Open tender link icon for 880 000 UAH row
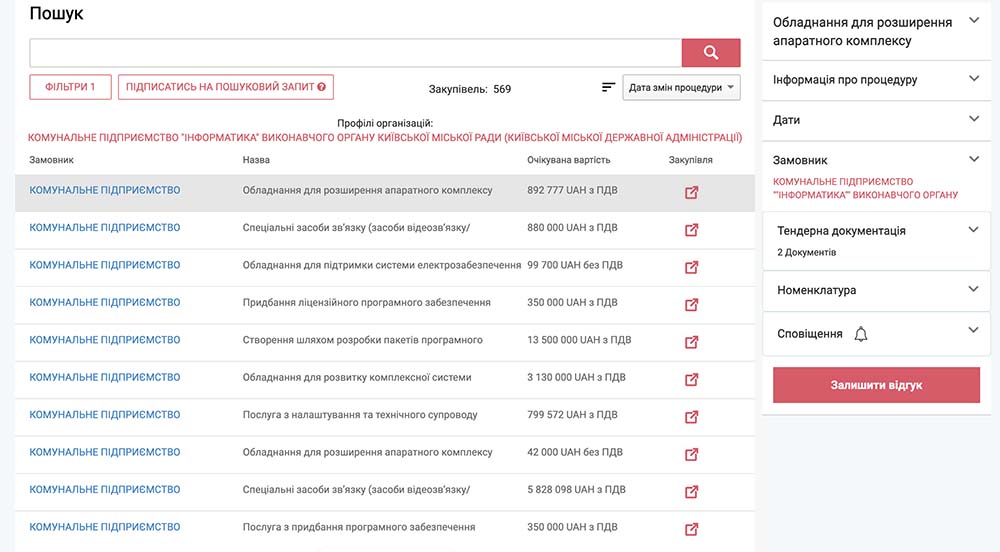Image resolution: width=1000 pixels, height=552 pixels. 691,229
